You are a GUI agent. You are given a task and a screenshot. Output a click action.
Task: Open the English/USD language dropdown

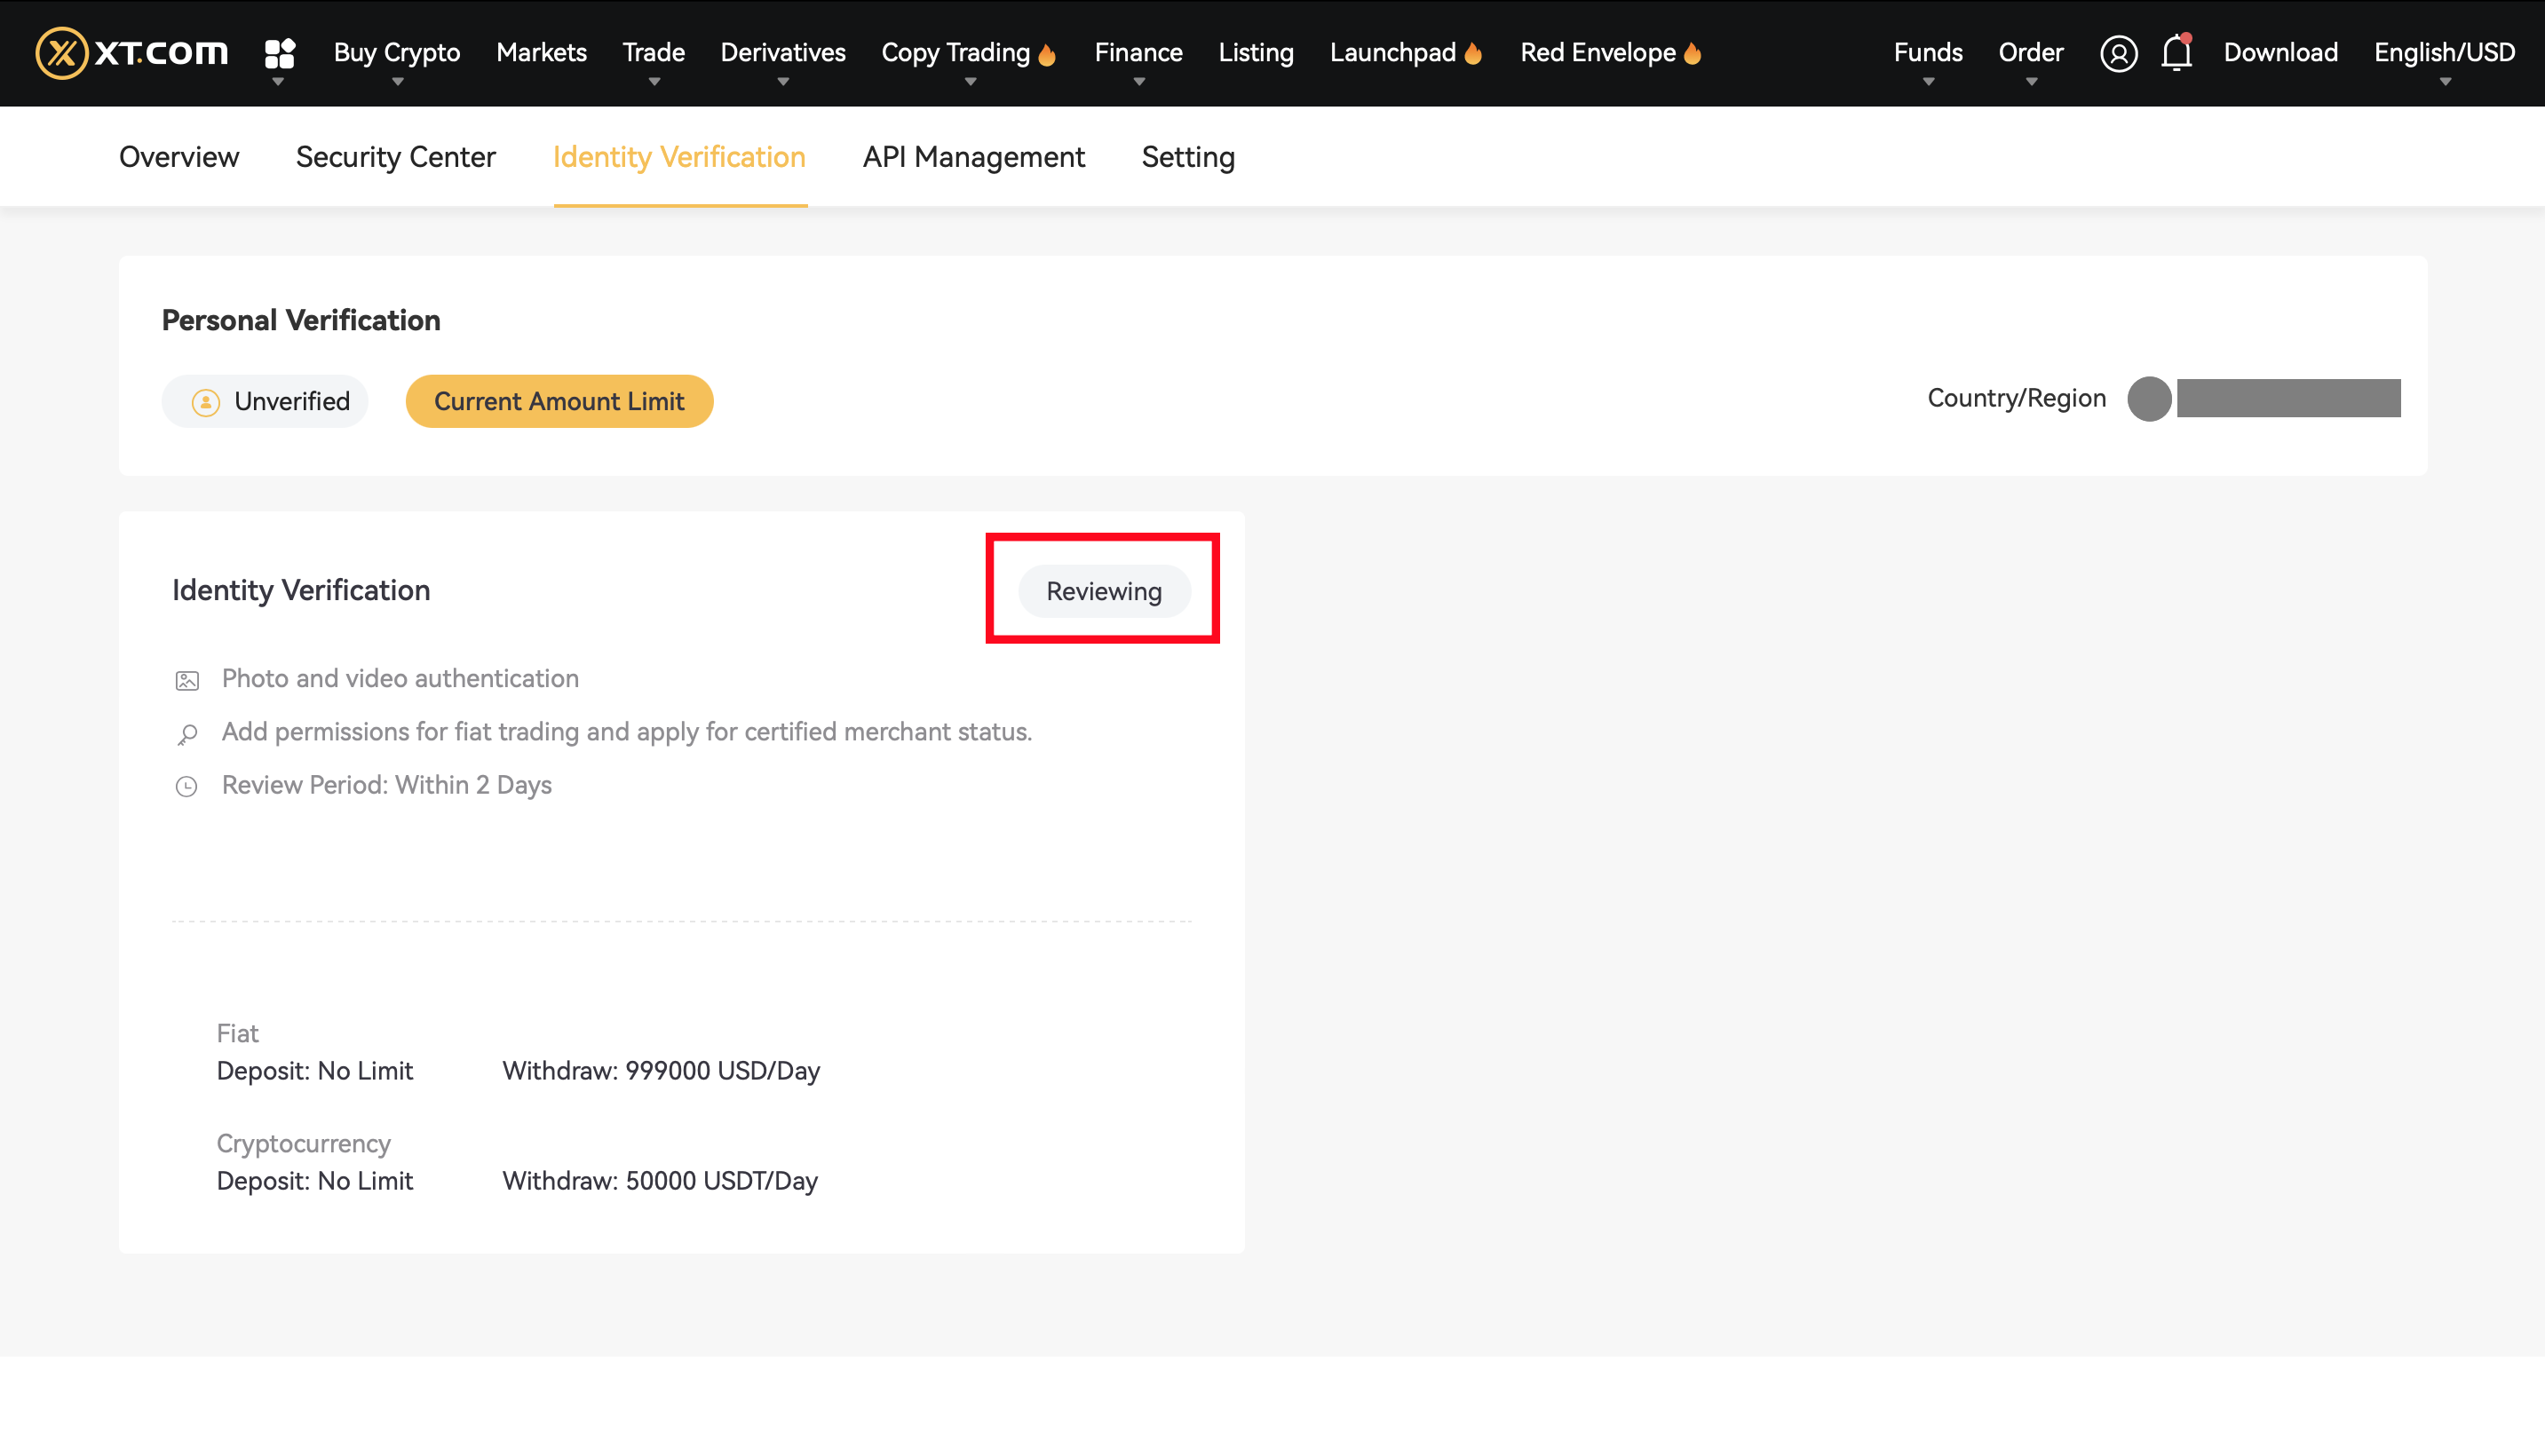point(2444,52)
